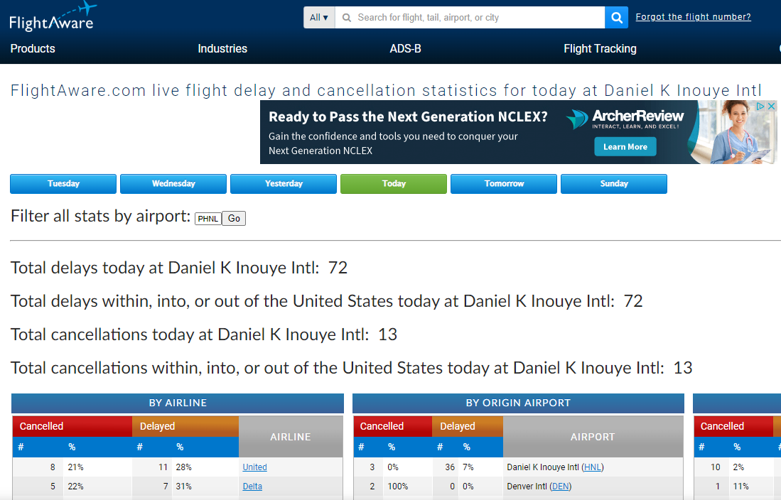Open the Delta airline link
Screen dimensions: 781x500
pyautogui.click(x=252, y=487)
